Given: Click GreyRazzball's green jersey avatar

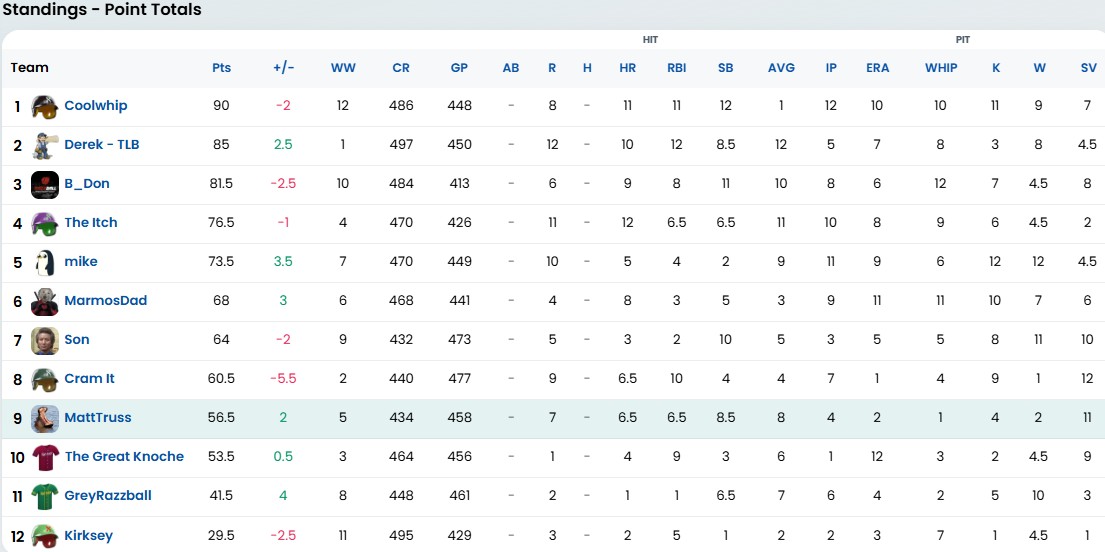Looking at the screenshot, I should click(x=44, y=496).
